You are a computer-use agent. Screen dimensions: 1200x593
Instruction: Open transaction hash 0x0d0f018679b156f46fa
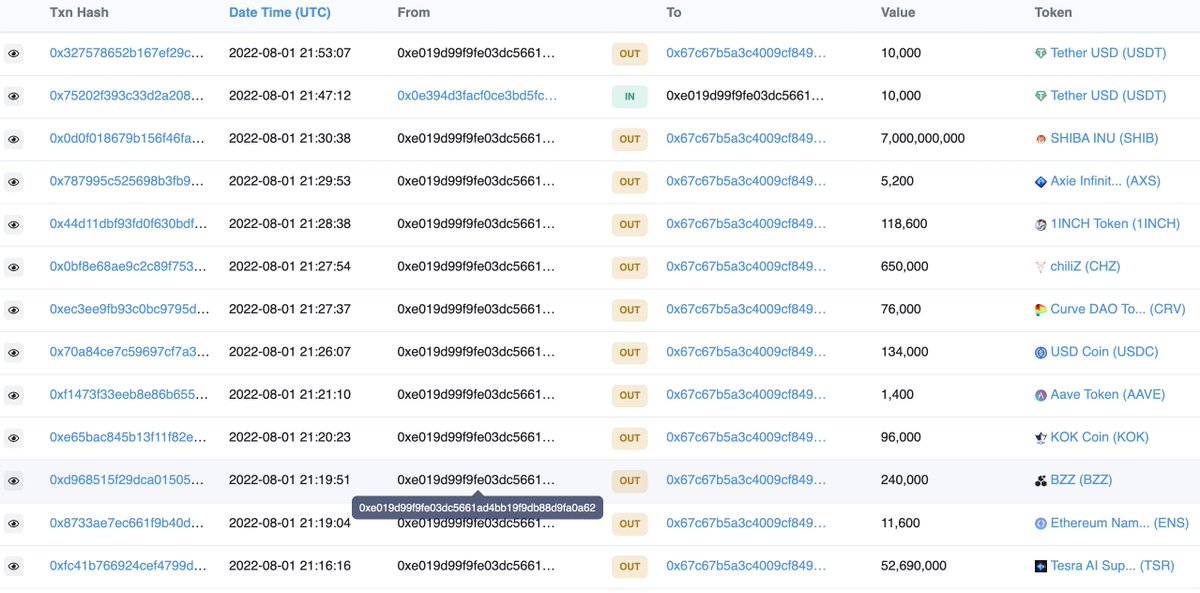128,139
